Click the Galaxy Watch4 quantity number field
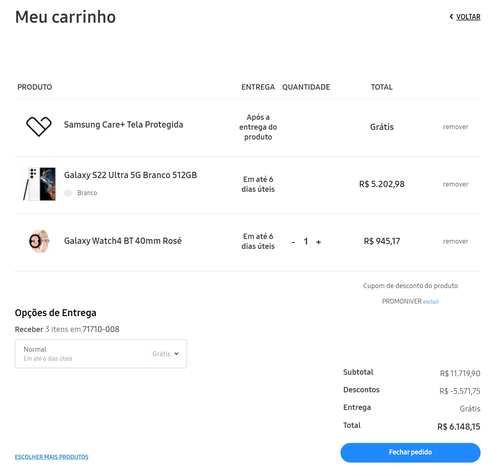 [306, 242]
